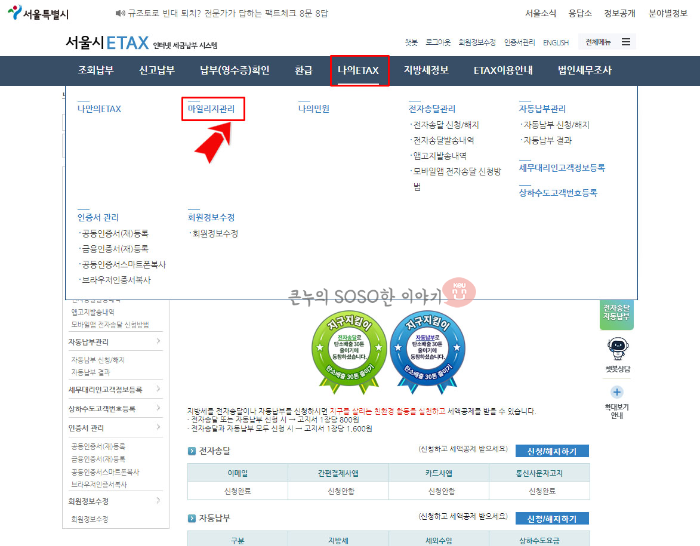Expand 상하수도고객번호등록 chevron in left sidebar
This screenshot has height=546, width=700.
coord(158,408)
